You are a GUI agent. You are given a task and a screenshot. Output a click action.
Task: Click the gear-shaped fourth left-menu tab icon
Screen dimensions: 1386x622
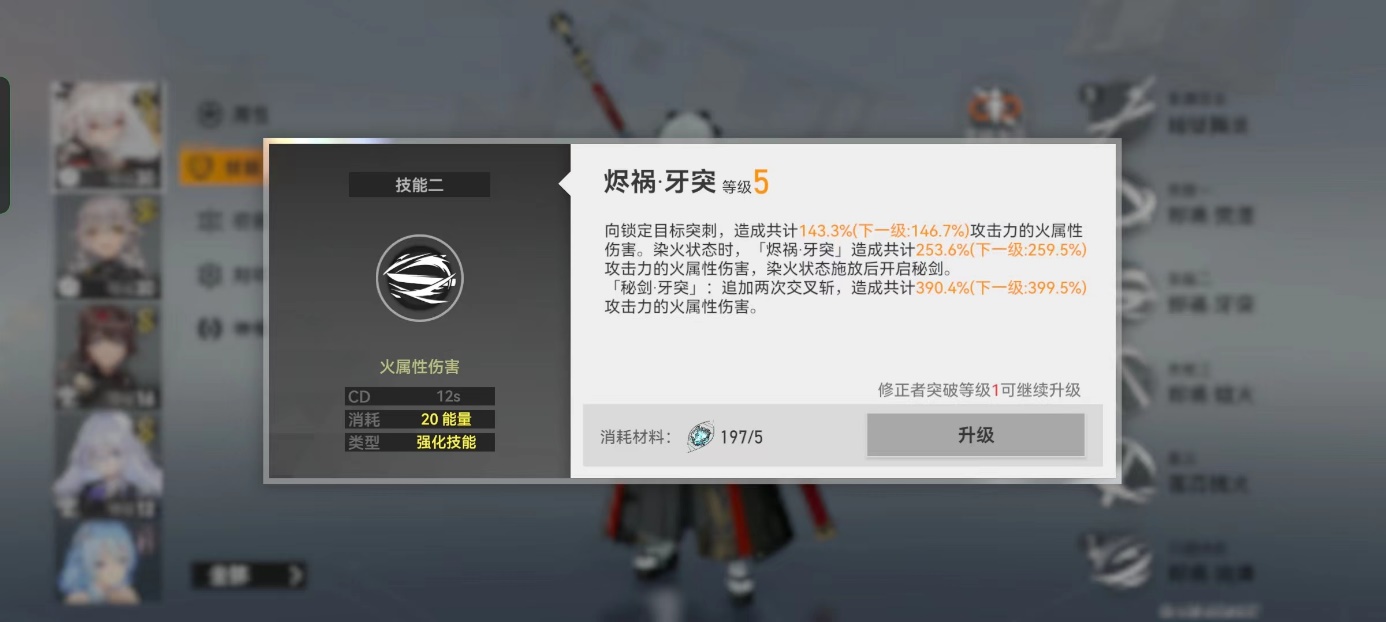[x=209, y=274]
